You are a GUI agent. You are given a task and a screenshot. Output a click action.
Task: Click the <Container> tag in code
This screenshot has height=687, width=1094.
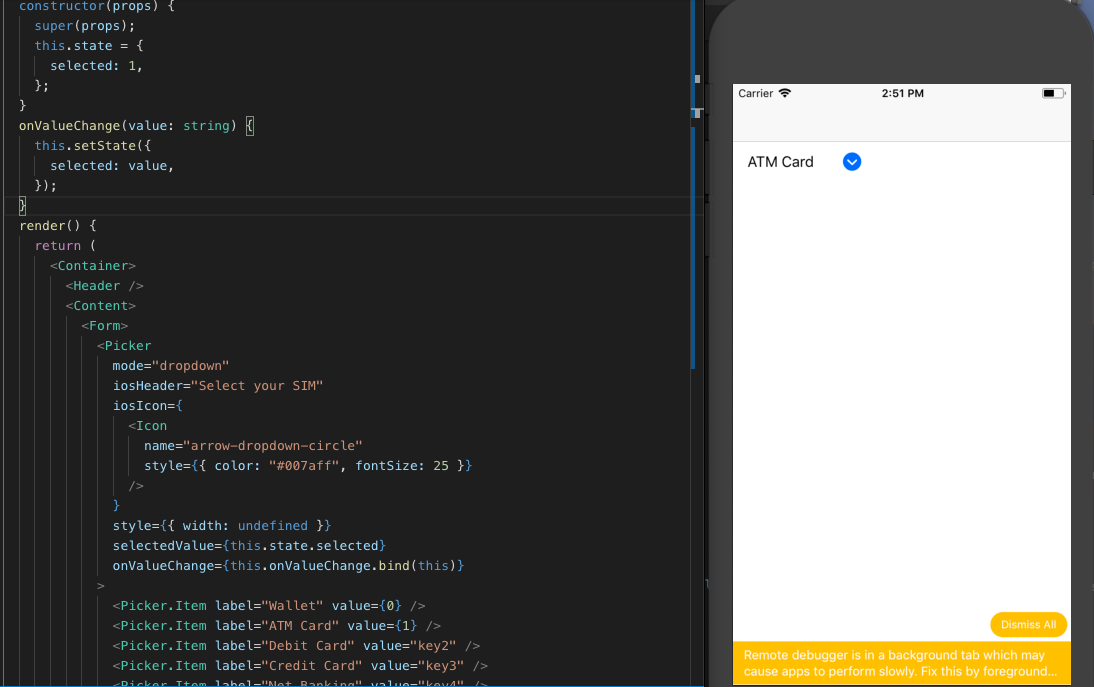(93, 266)
